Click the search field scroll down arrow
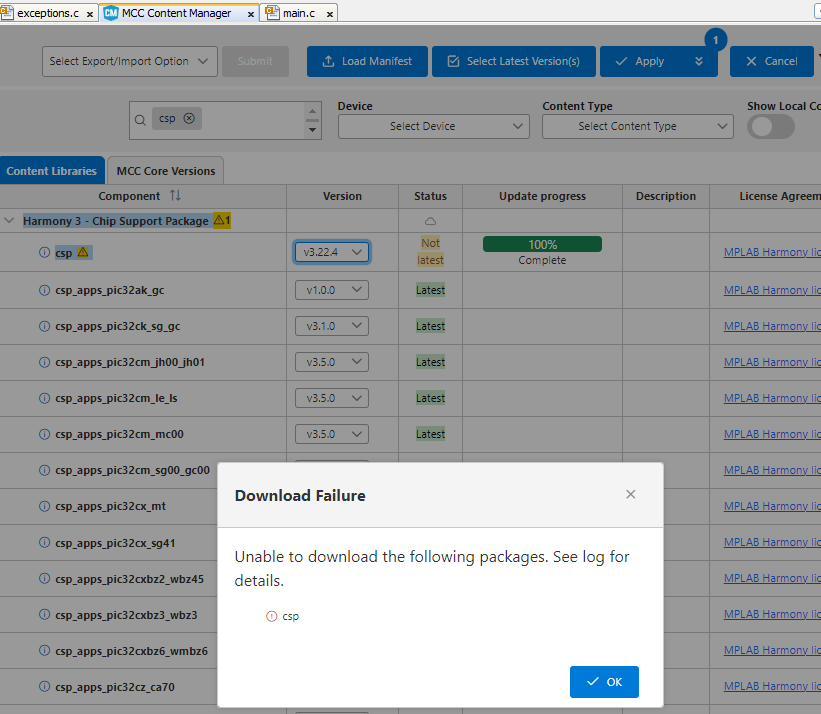Screen dimensions: 821x714 (312, 130)
